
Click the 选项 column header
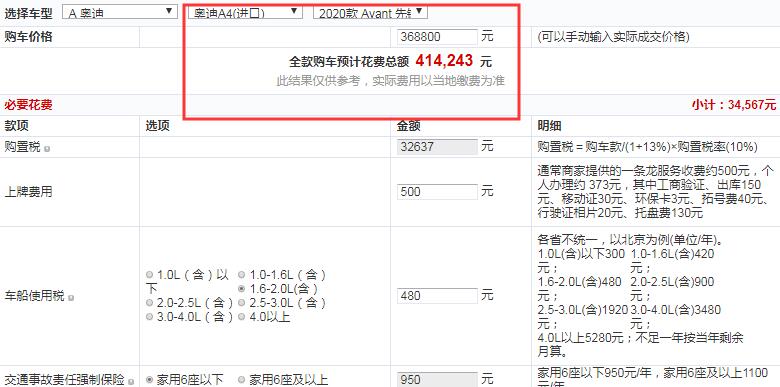[158, 126]
